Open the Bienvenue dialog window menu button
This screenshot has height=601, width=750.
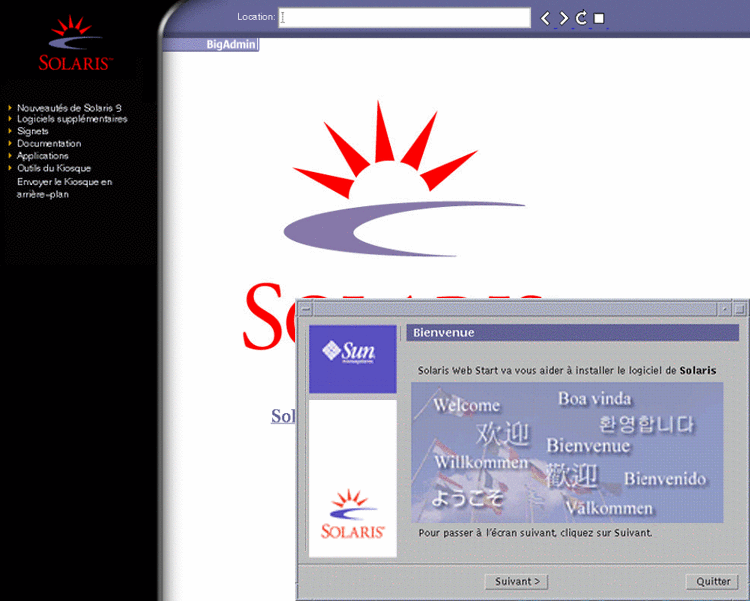(x=306, y=309)
